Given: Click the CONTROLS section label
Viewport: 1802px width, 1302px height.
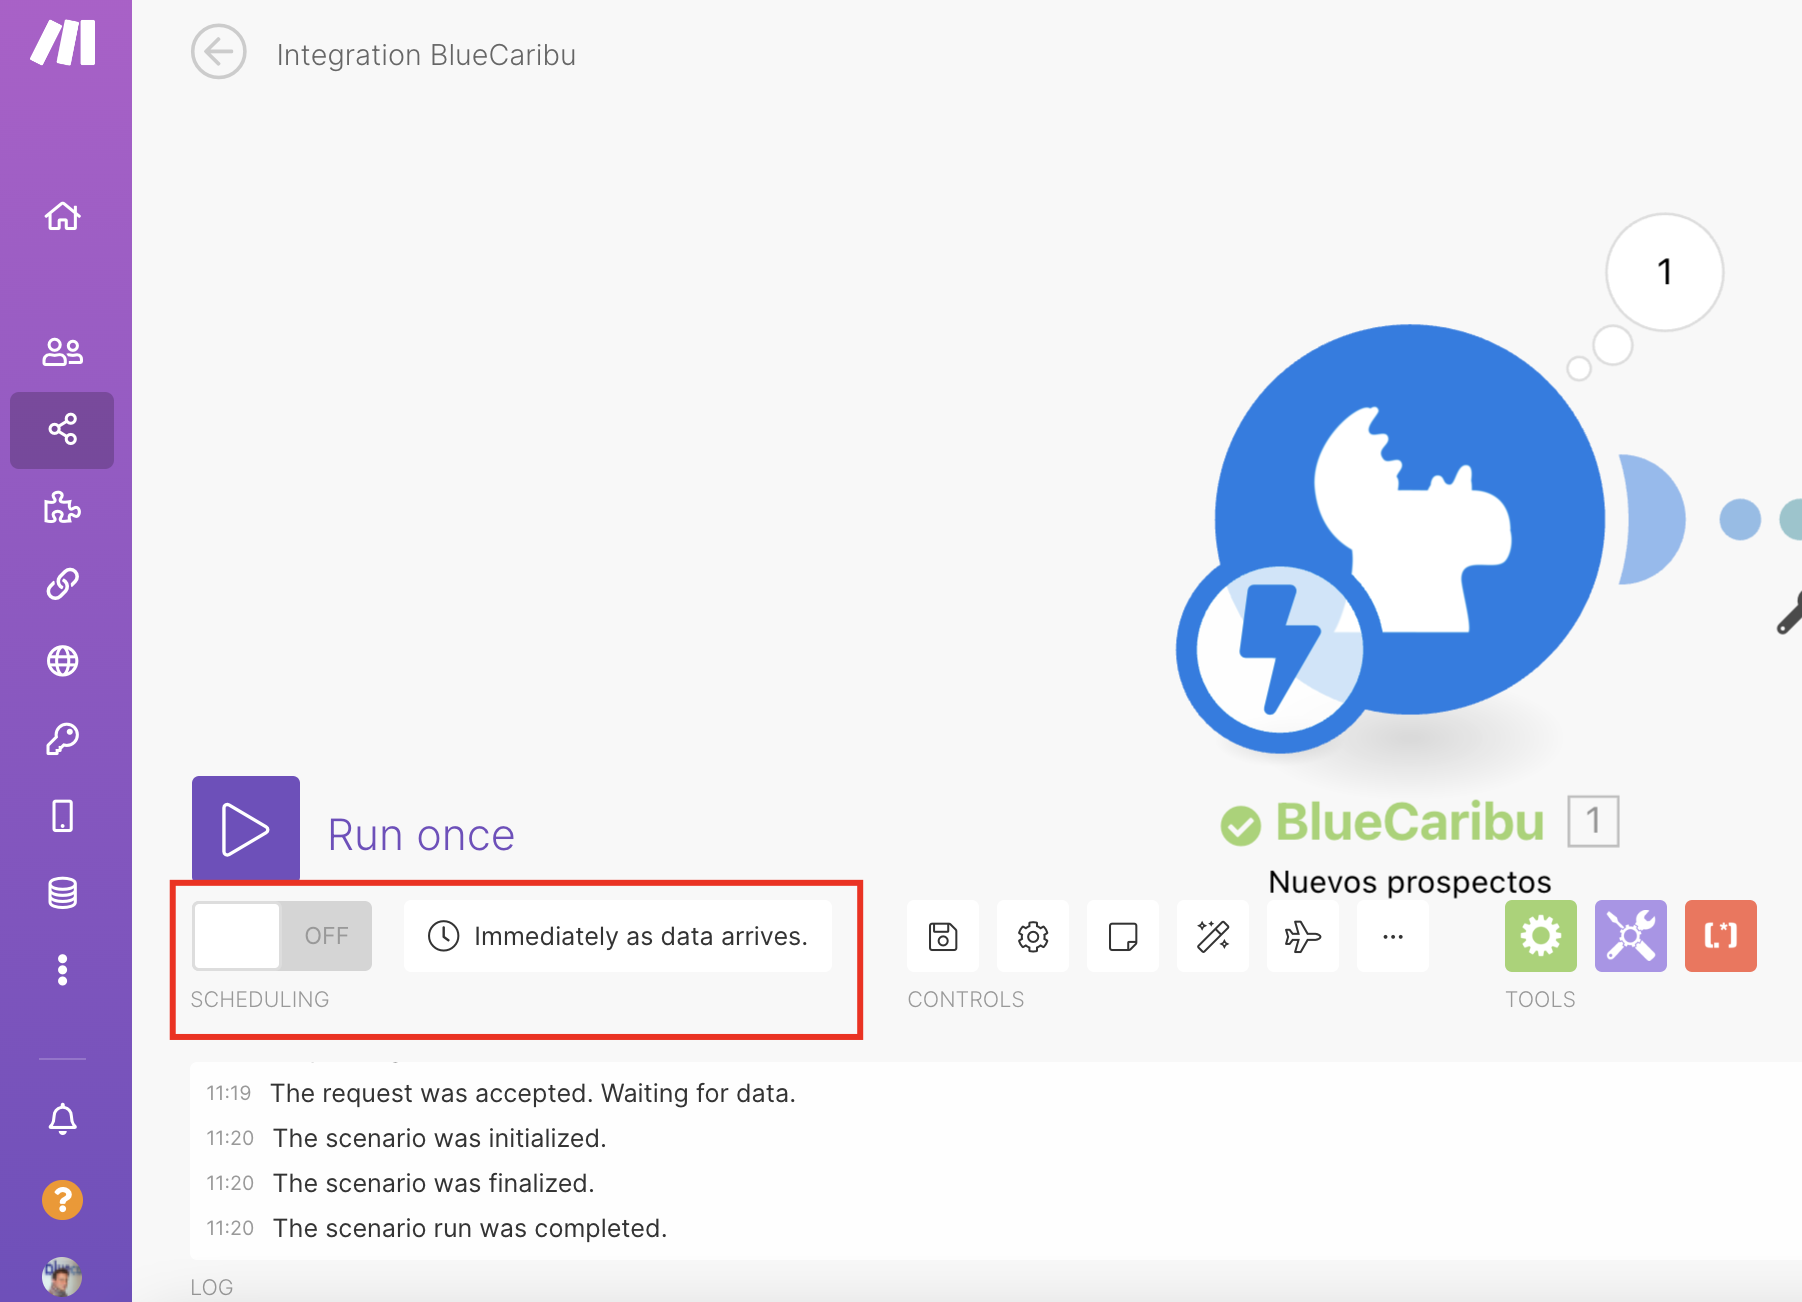Looking at the screenshot, I should coord(966,999).
